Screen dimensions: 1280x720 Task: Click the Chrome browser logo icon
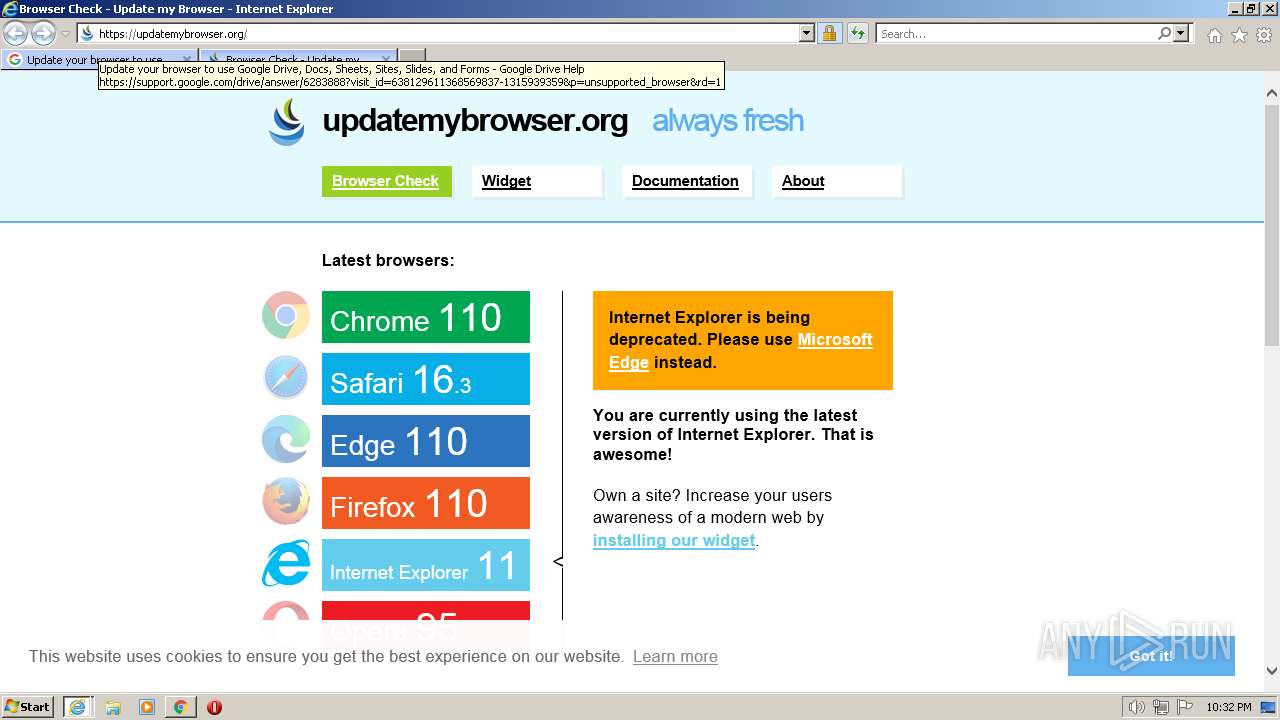point(286,316)
